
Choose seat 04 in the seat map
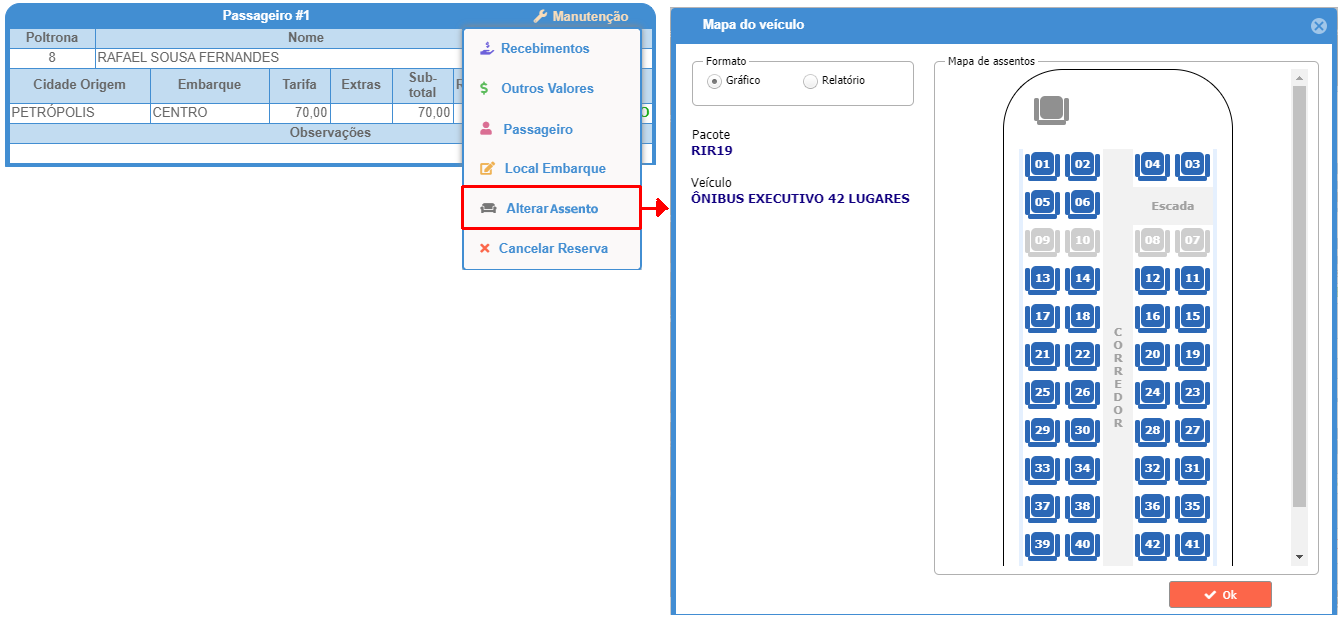coord(1152,165)
